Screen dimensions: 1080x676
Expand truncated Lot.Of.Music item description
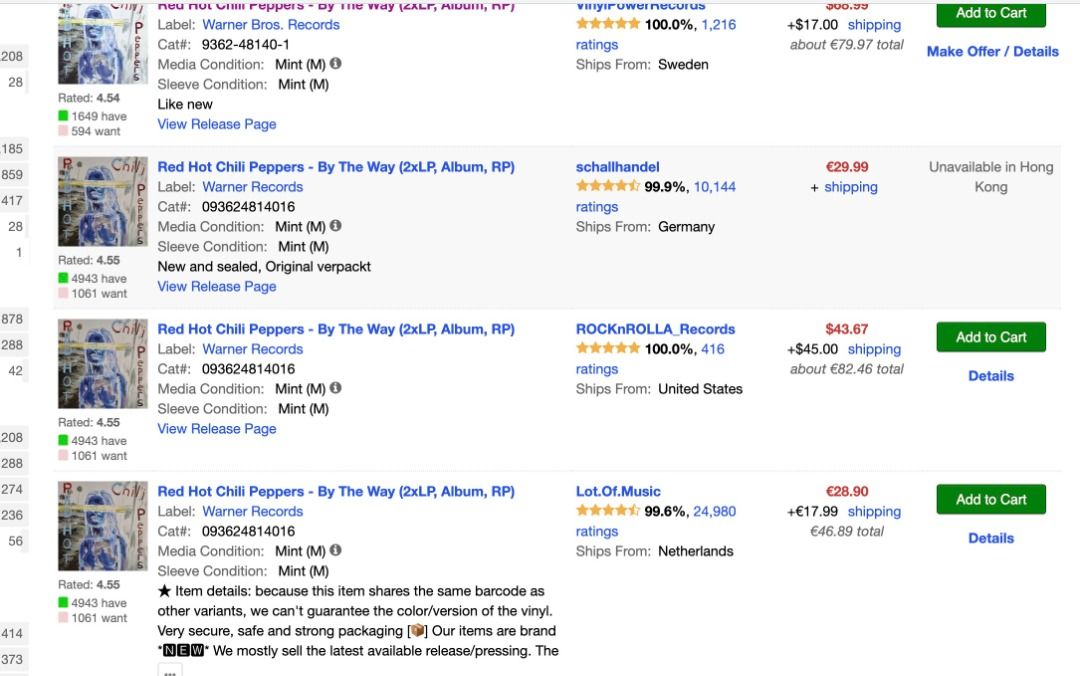point(170,671)
